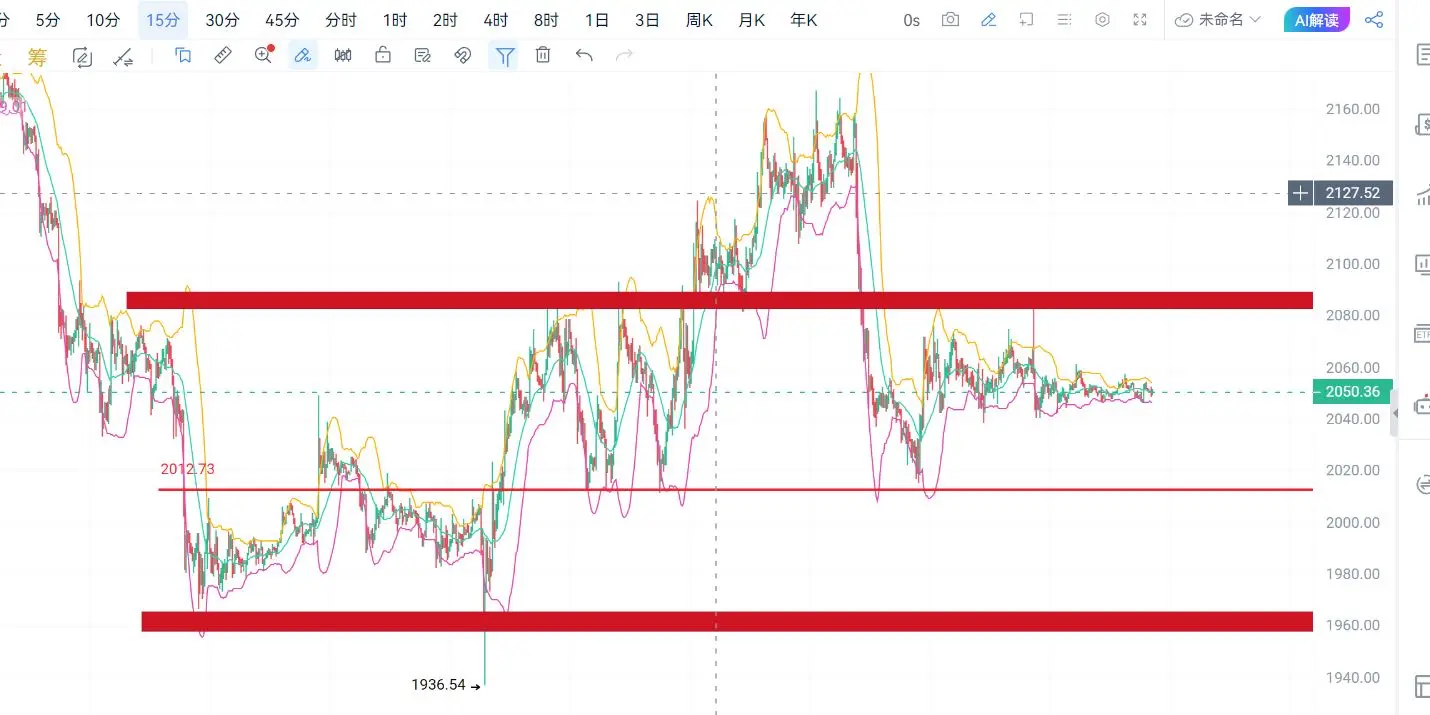1430x715 pixels.
Task: Open the line compare tool beside the sync icon
Action: 124,57
